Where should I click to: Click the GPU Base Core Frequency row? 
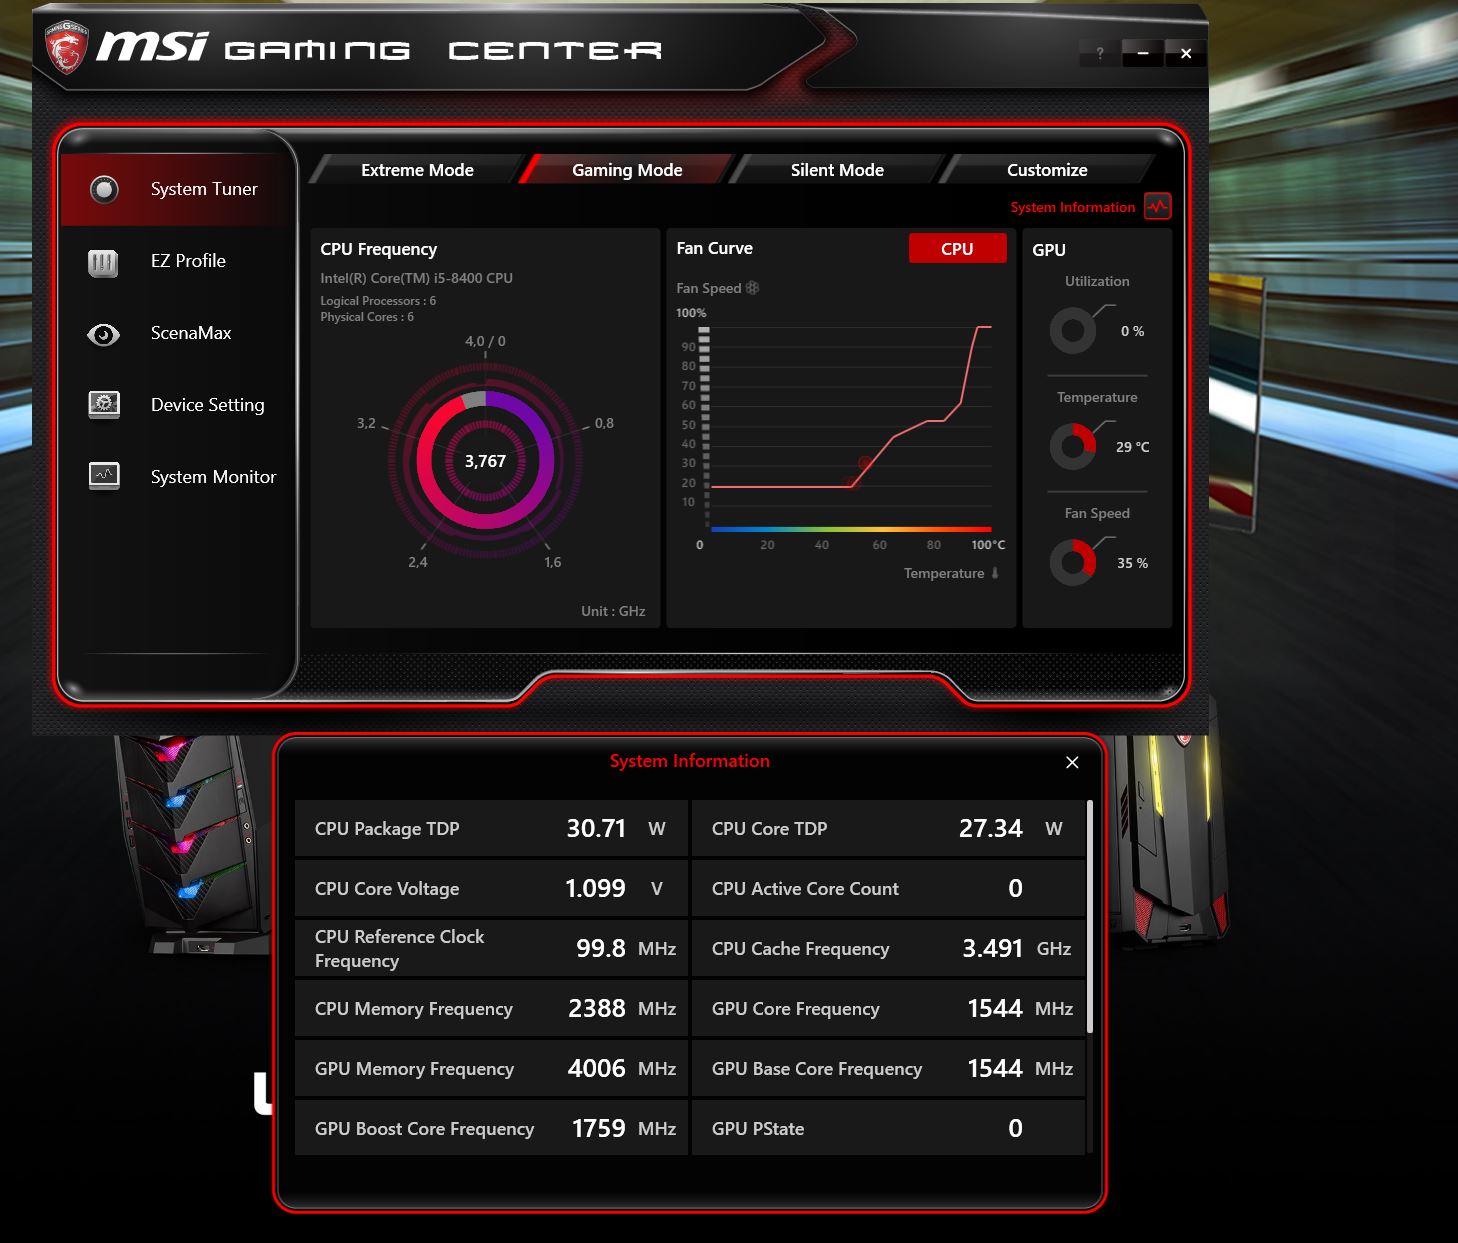(888, 1068)
